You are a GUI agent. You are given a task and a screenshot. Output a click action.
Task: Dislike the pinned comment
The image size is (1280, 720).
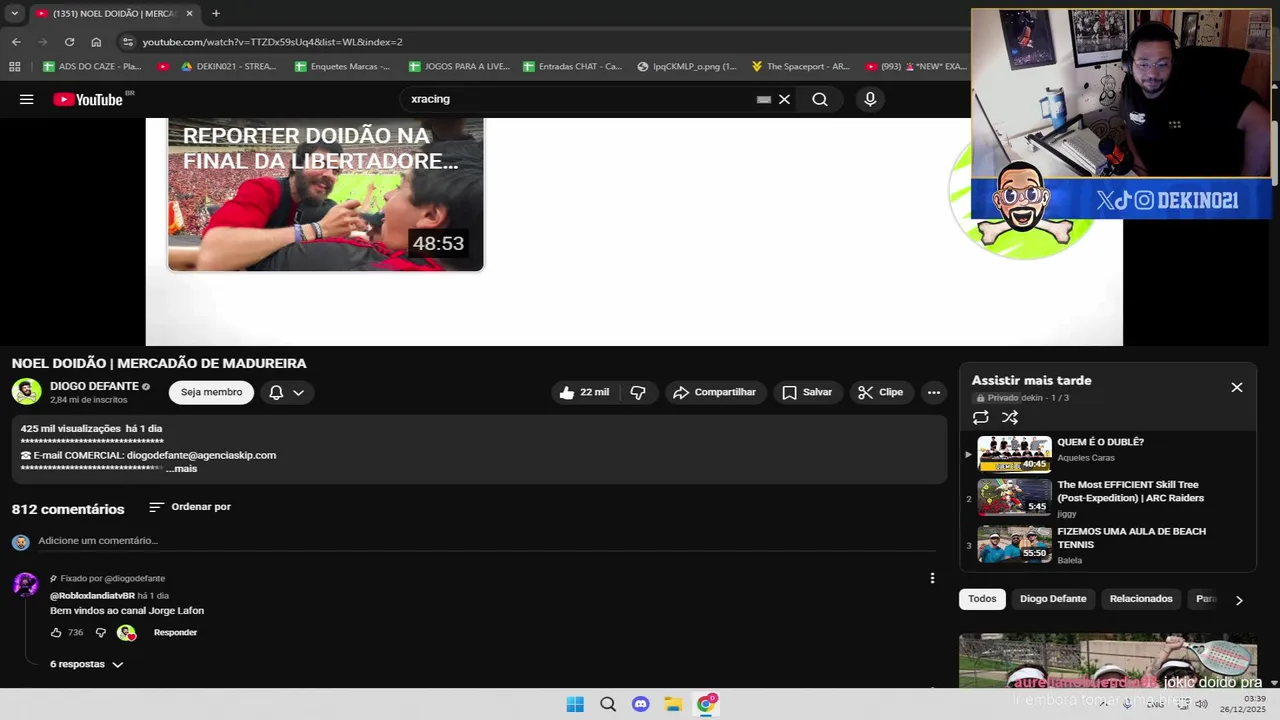(x=100, y=632)
